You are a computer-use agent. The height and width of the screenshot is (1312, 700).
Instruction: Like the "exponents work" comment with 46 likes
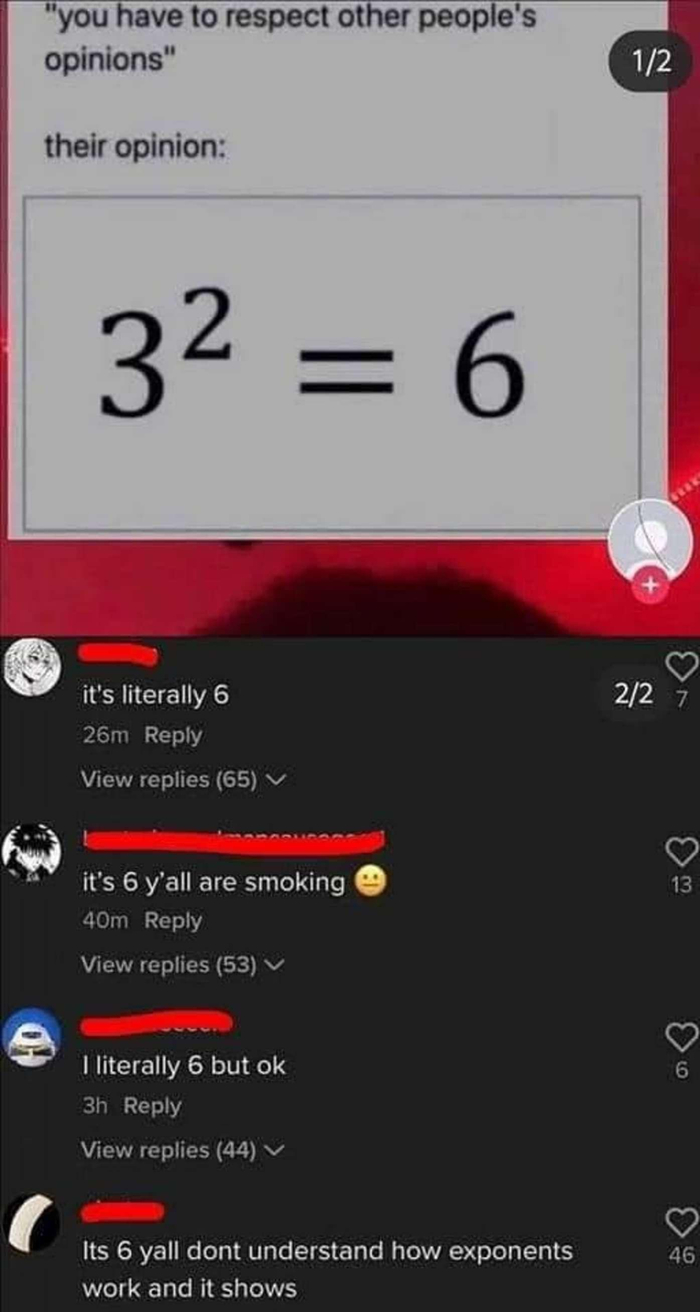tap(679, 1222)
